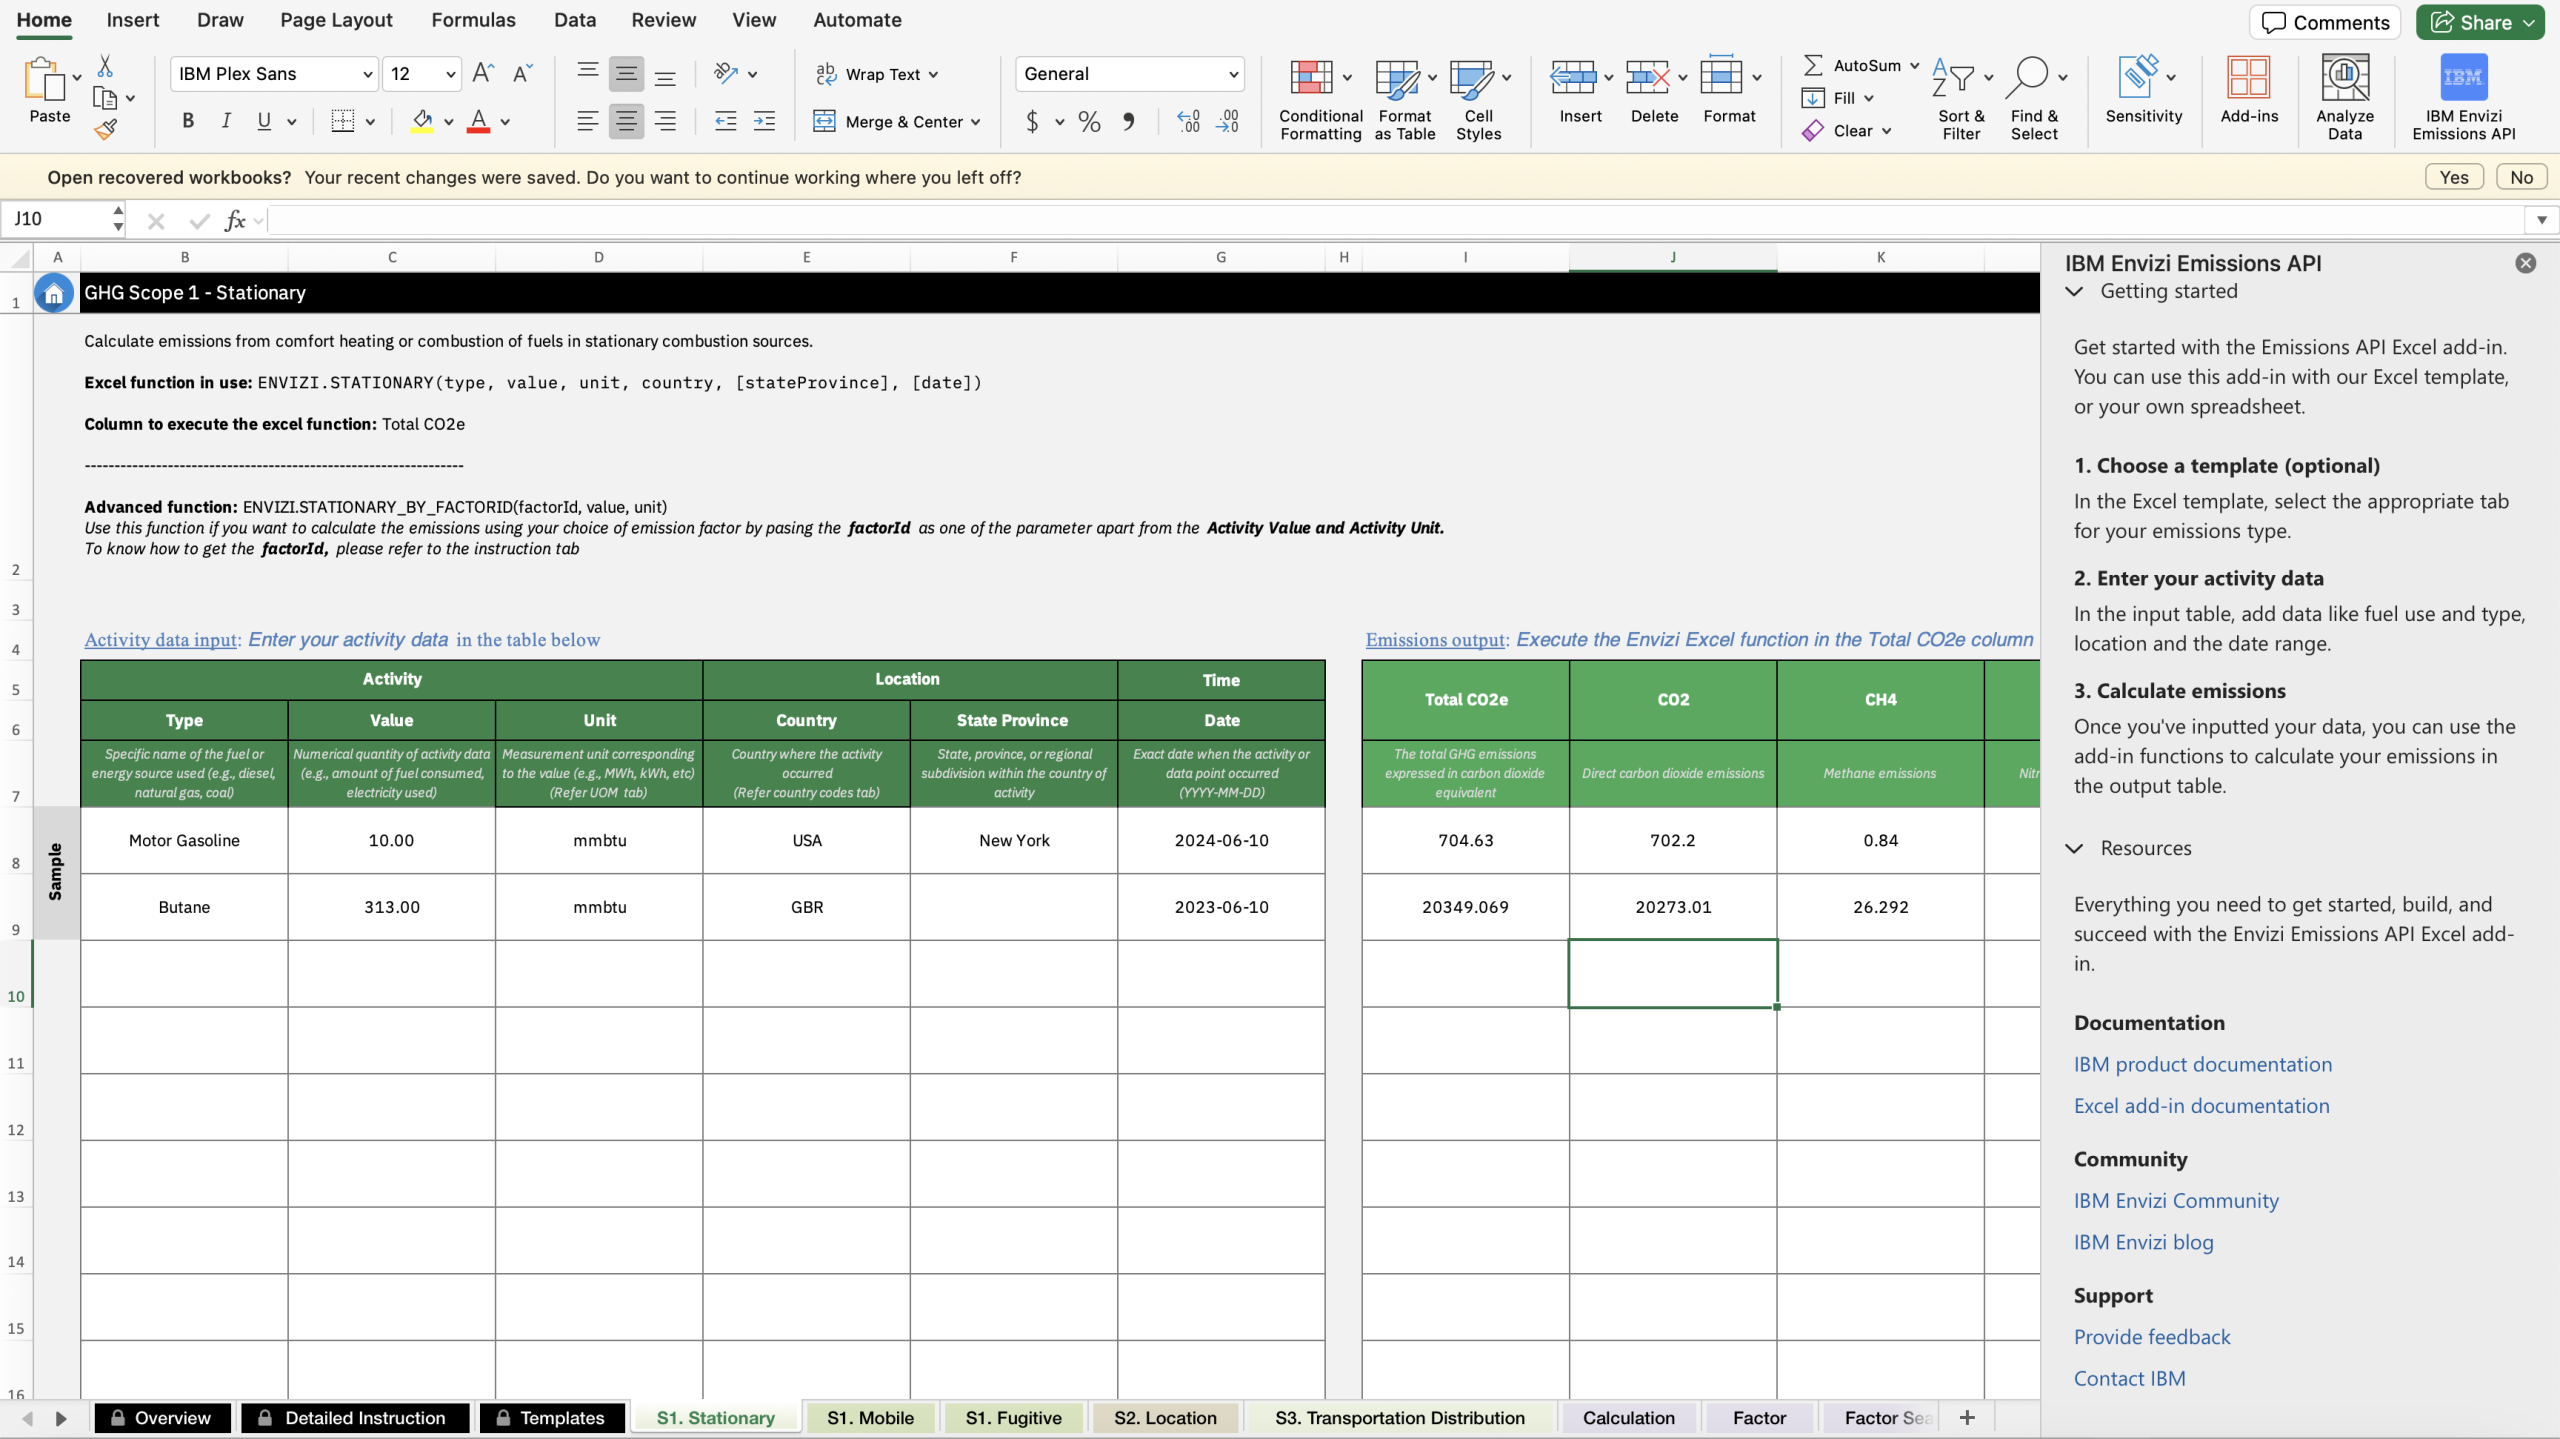Click the Insert cells icon
Viewport: 2560px width, 1439px height.
[x=1573, y=77]
